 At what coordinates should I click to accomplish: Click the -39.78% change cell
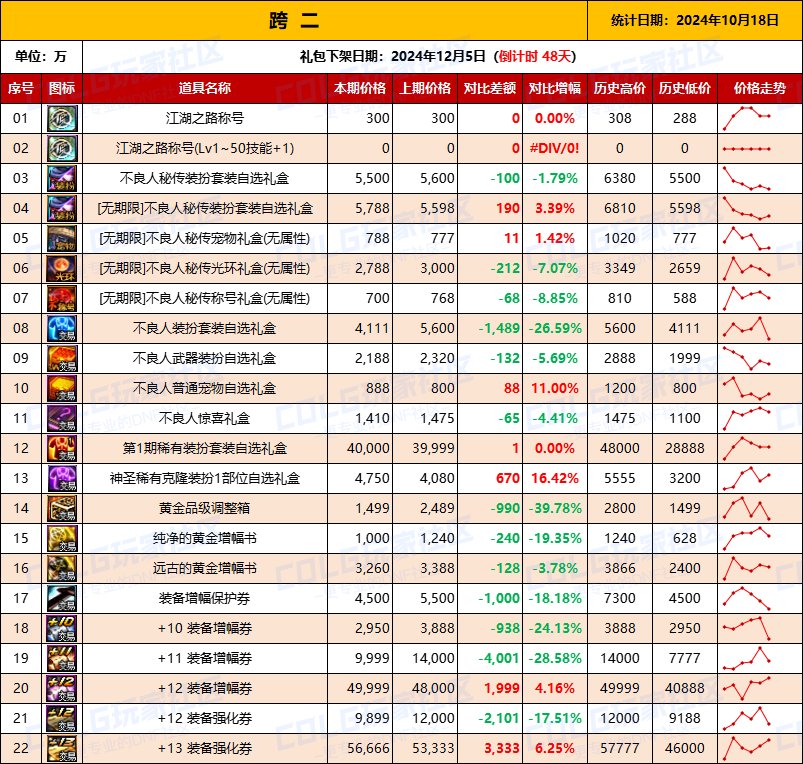[555, 508]
